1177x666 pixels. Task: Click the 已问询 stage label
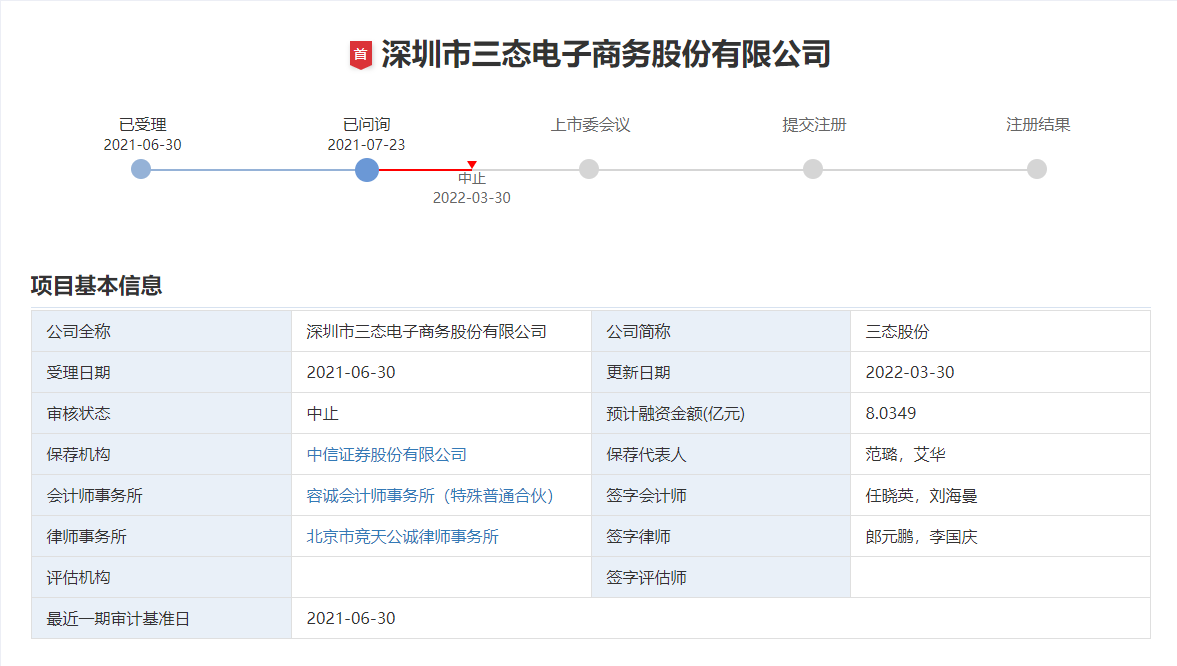366,125
